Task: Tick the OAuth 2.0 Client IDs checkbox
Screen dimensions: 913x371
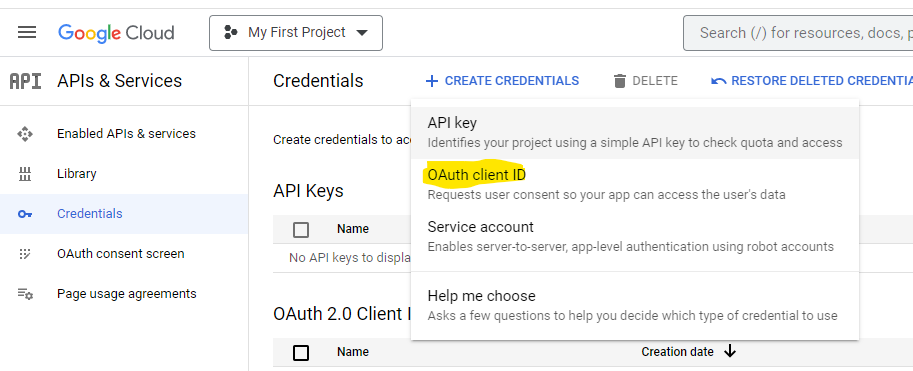Action: (301, 352)
